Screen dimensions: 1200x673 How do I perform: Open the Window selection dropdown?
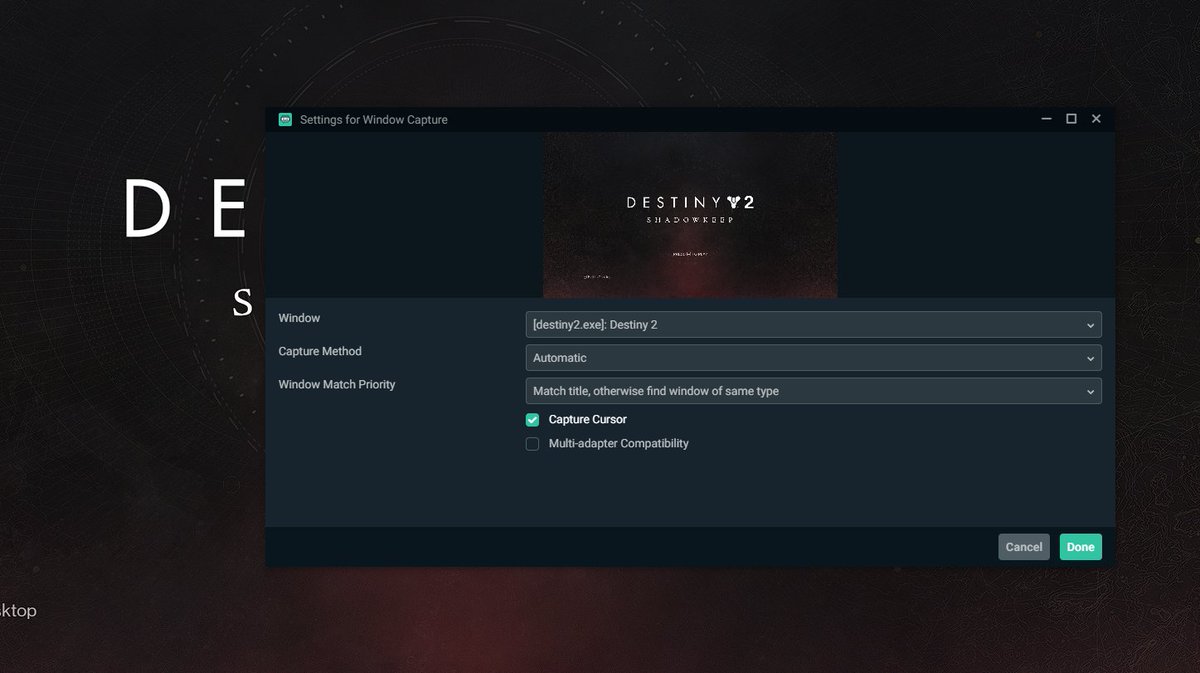click(x=813, y=324)
